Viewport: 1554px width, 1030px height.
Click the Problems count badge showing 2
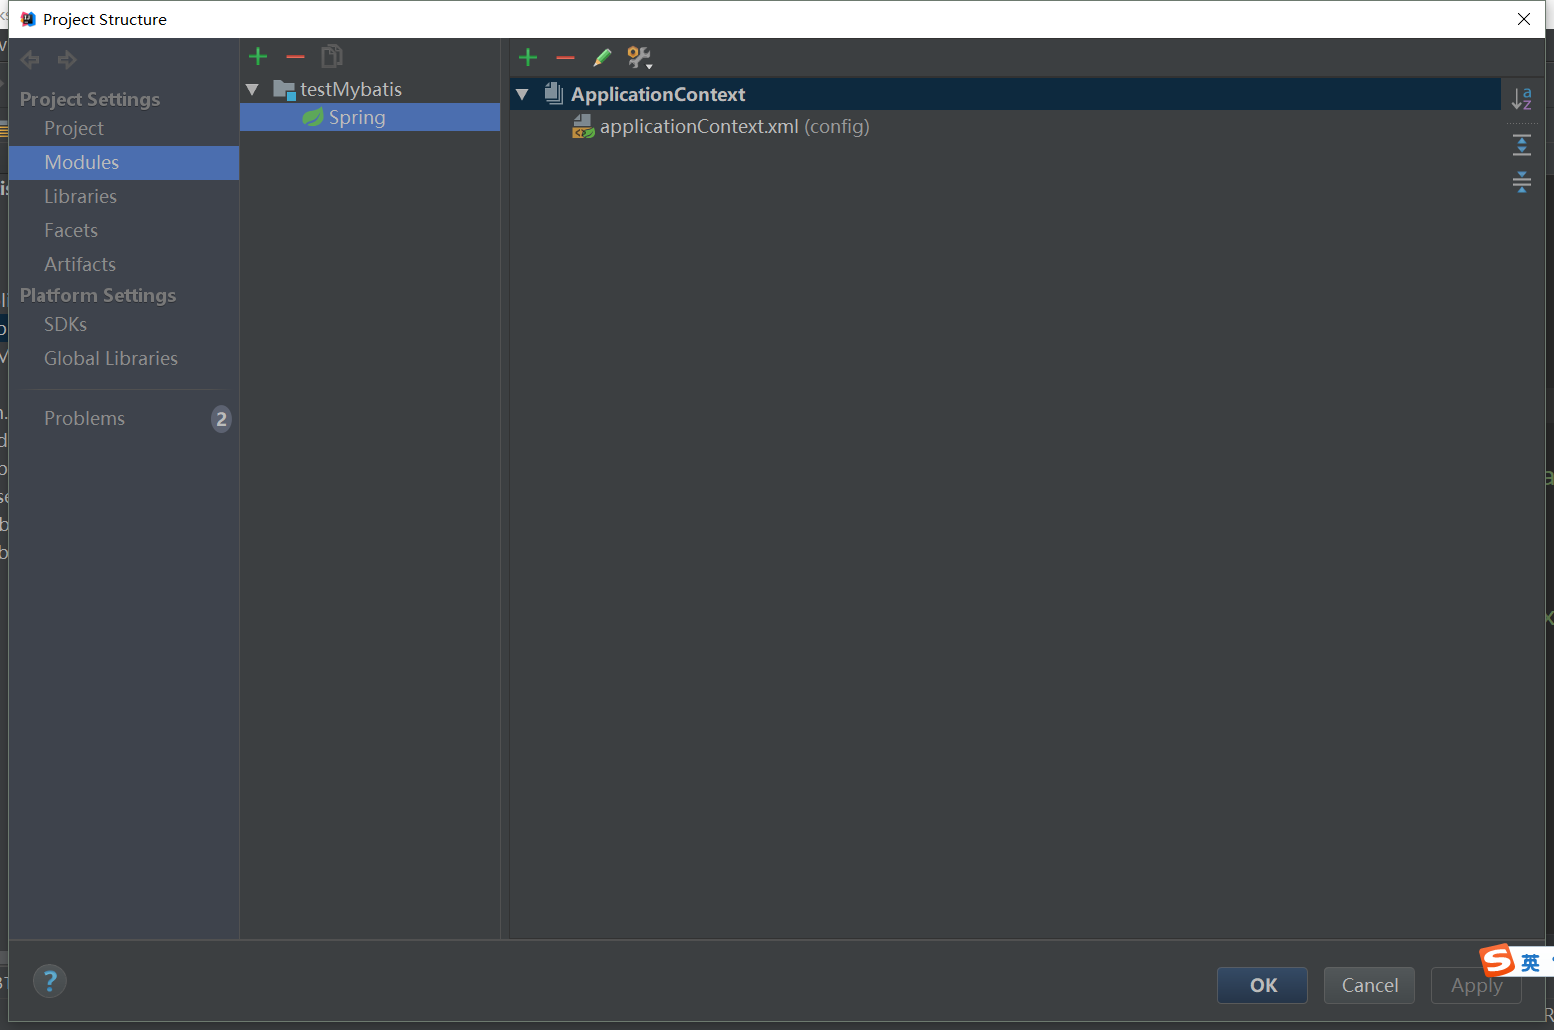pyautogui.click(x=221, y=419)
